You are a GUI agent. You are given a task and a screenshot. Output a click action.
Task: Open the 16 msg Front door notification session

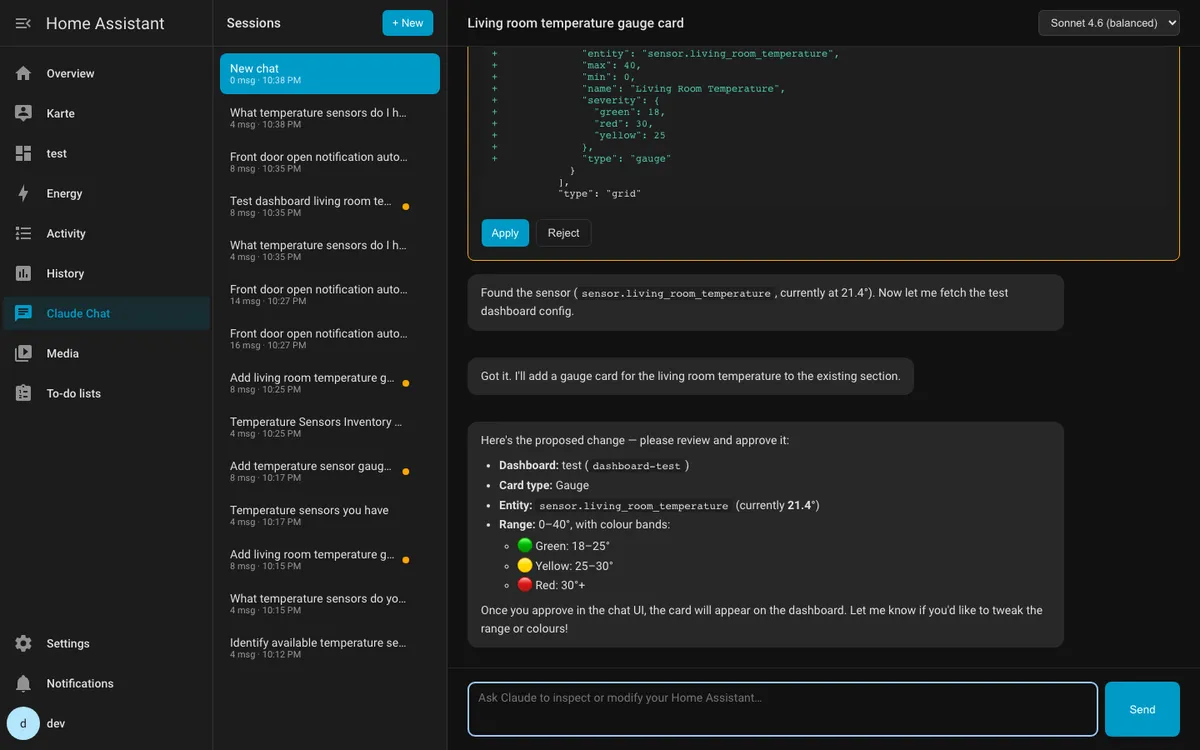(x=330, y=338)
